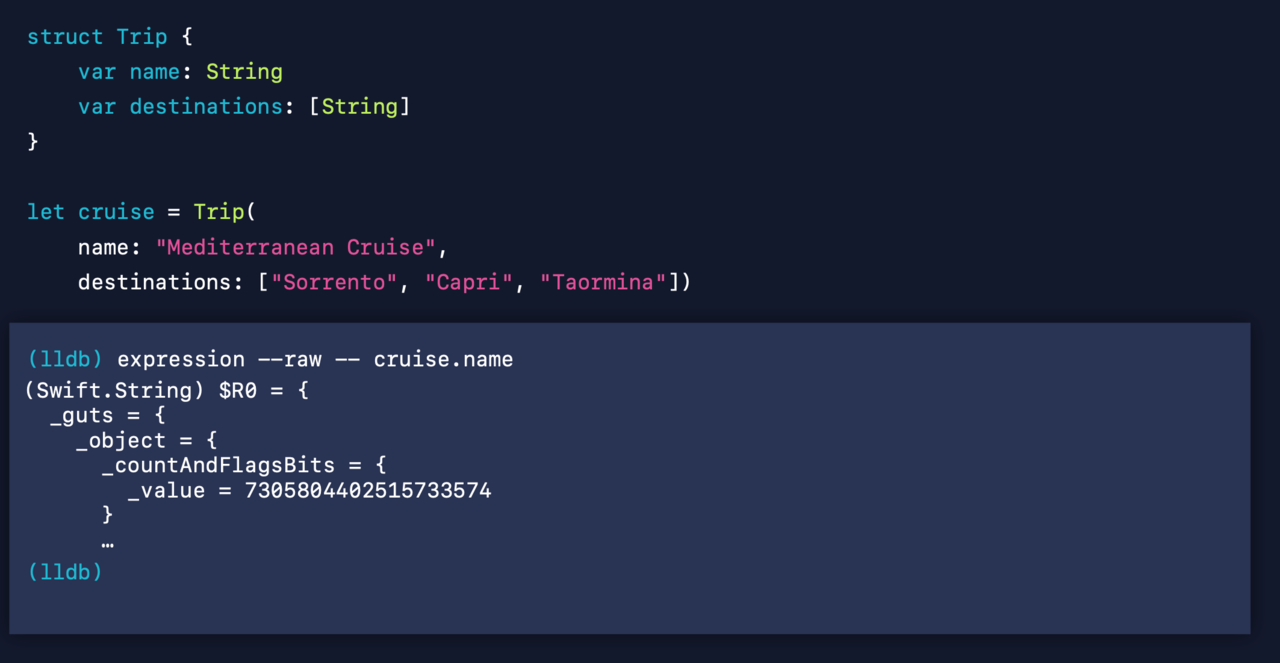The width and height of the screenshot is (1280, 663).
Task: Click the _countAndFlagsBits field line
Action: [243, 465]
